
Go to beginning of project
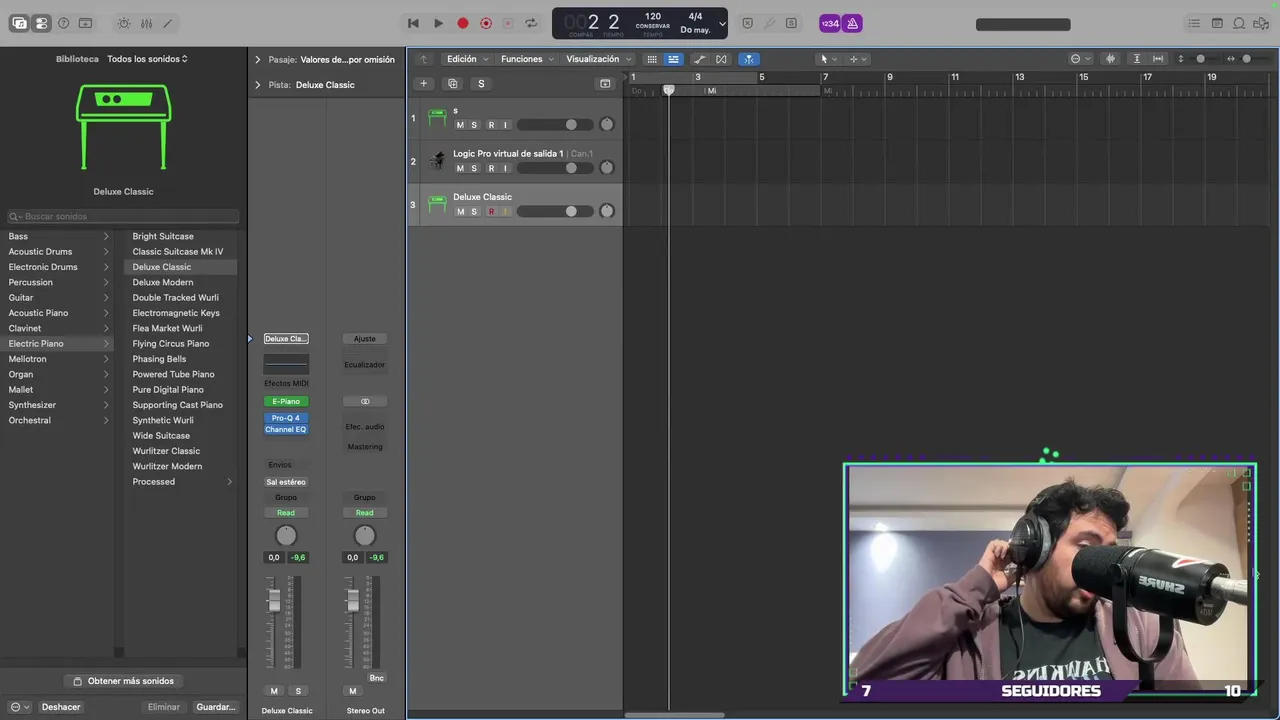tap(413, 23)
